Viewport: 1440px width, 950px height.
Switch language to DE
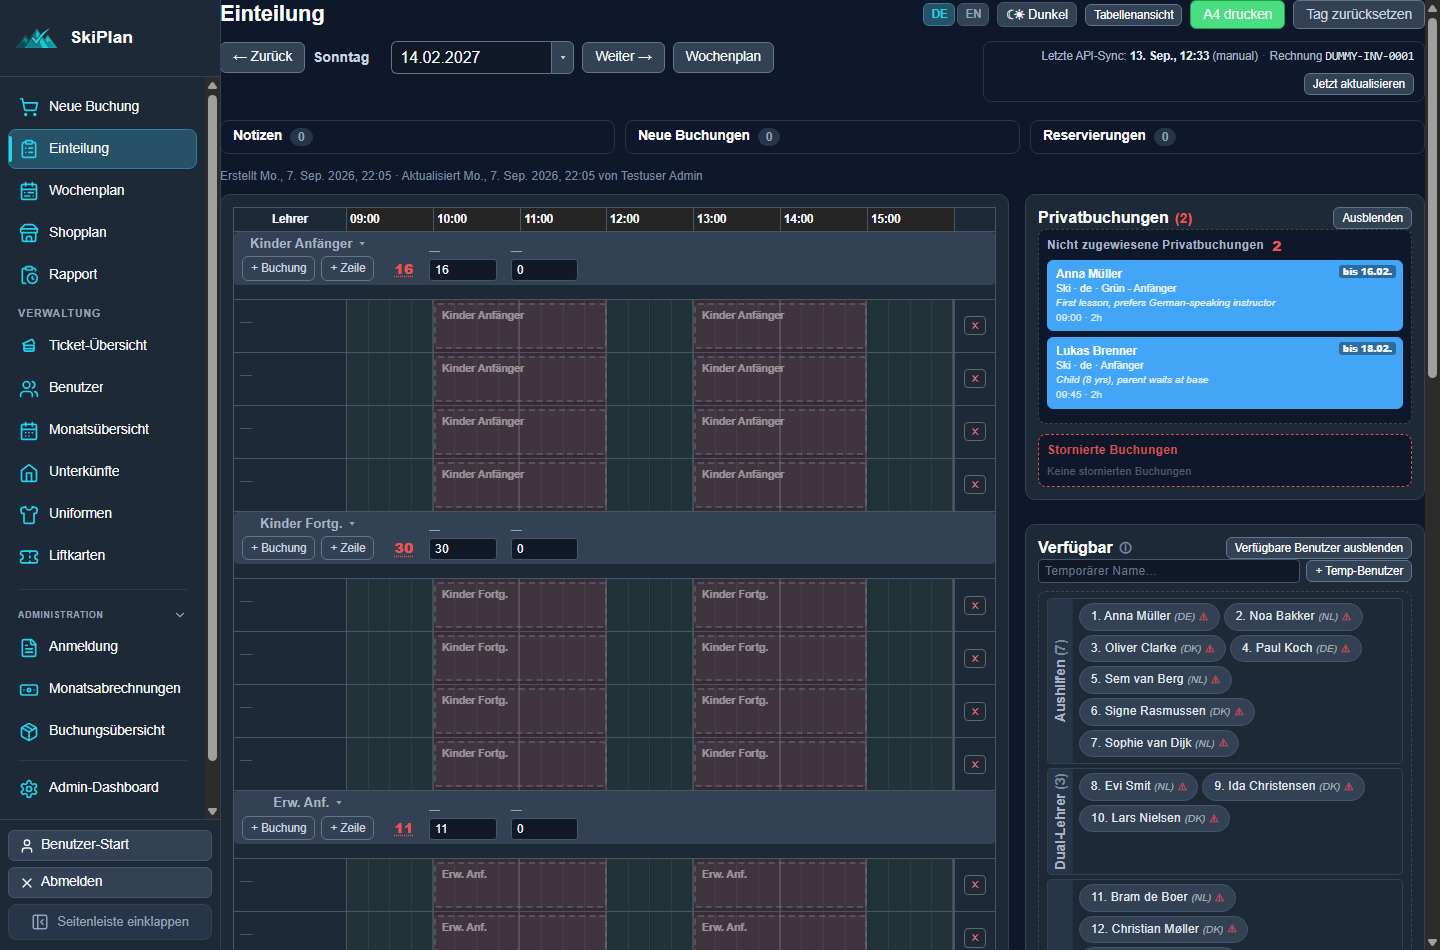[x=939, y=14]
